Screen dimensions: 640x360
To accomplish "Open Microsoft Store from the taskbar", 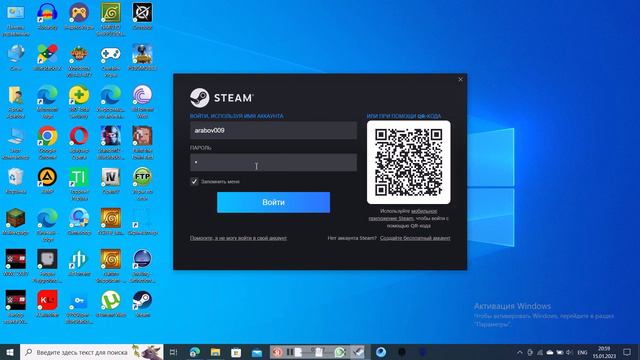I will point(236,352).
